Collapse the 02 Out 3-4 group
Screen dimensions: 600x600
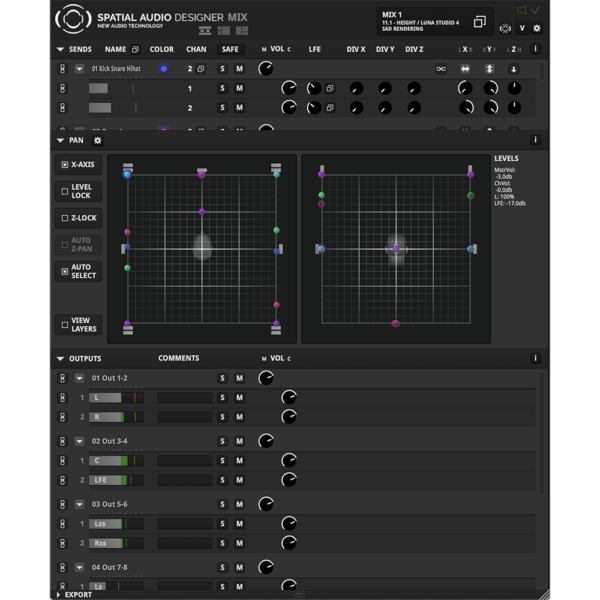79,441
